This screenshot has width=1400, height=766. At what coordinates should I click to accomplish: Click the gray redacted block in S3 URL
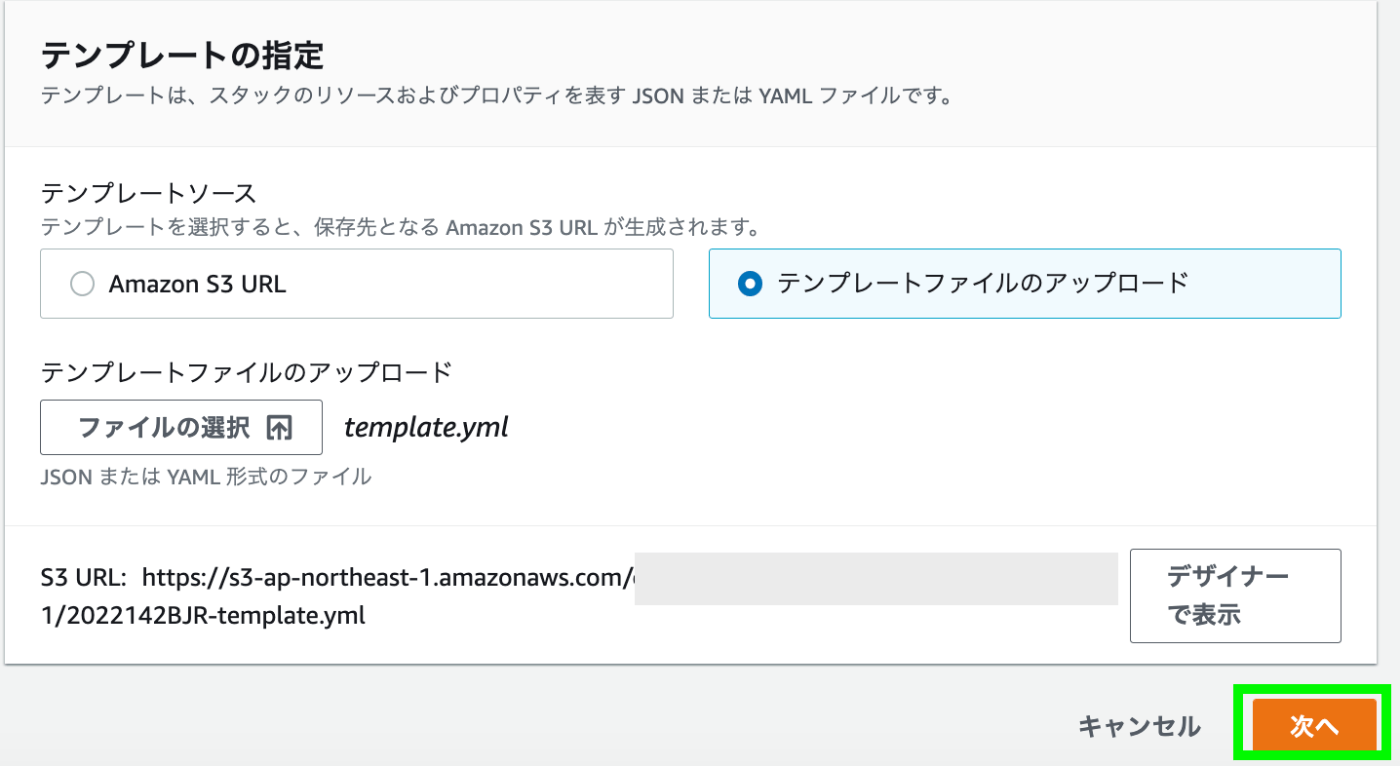click(x=876, y=578)
